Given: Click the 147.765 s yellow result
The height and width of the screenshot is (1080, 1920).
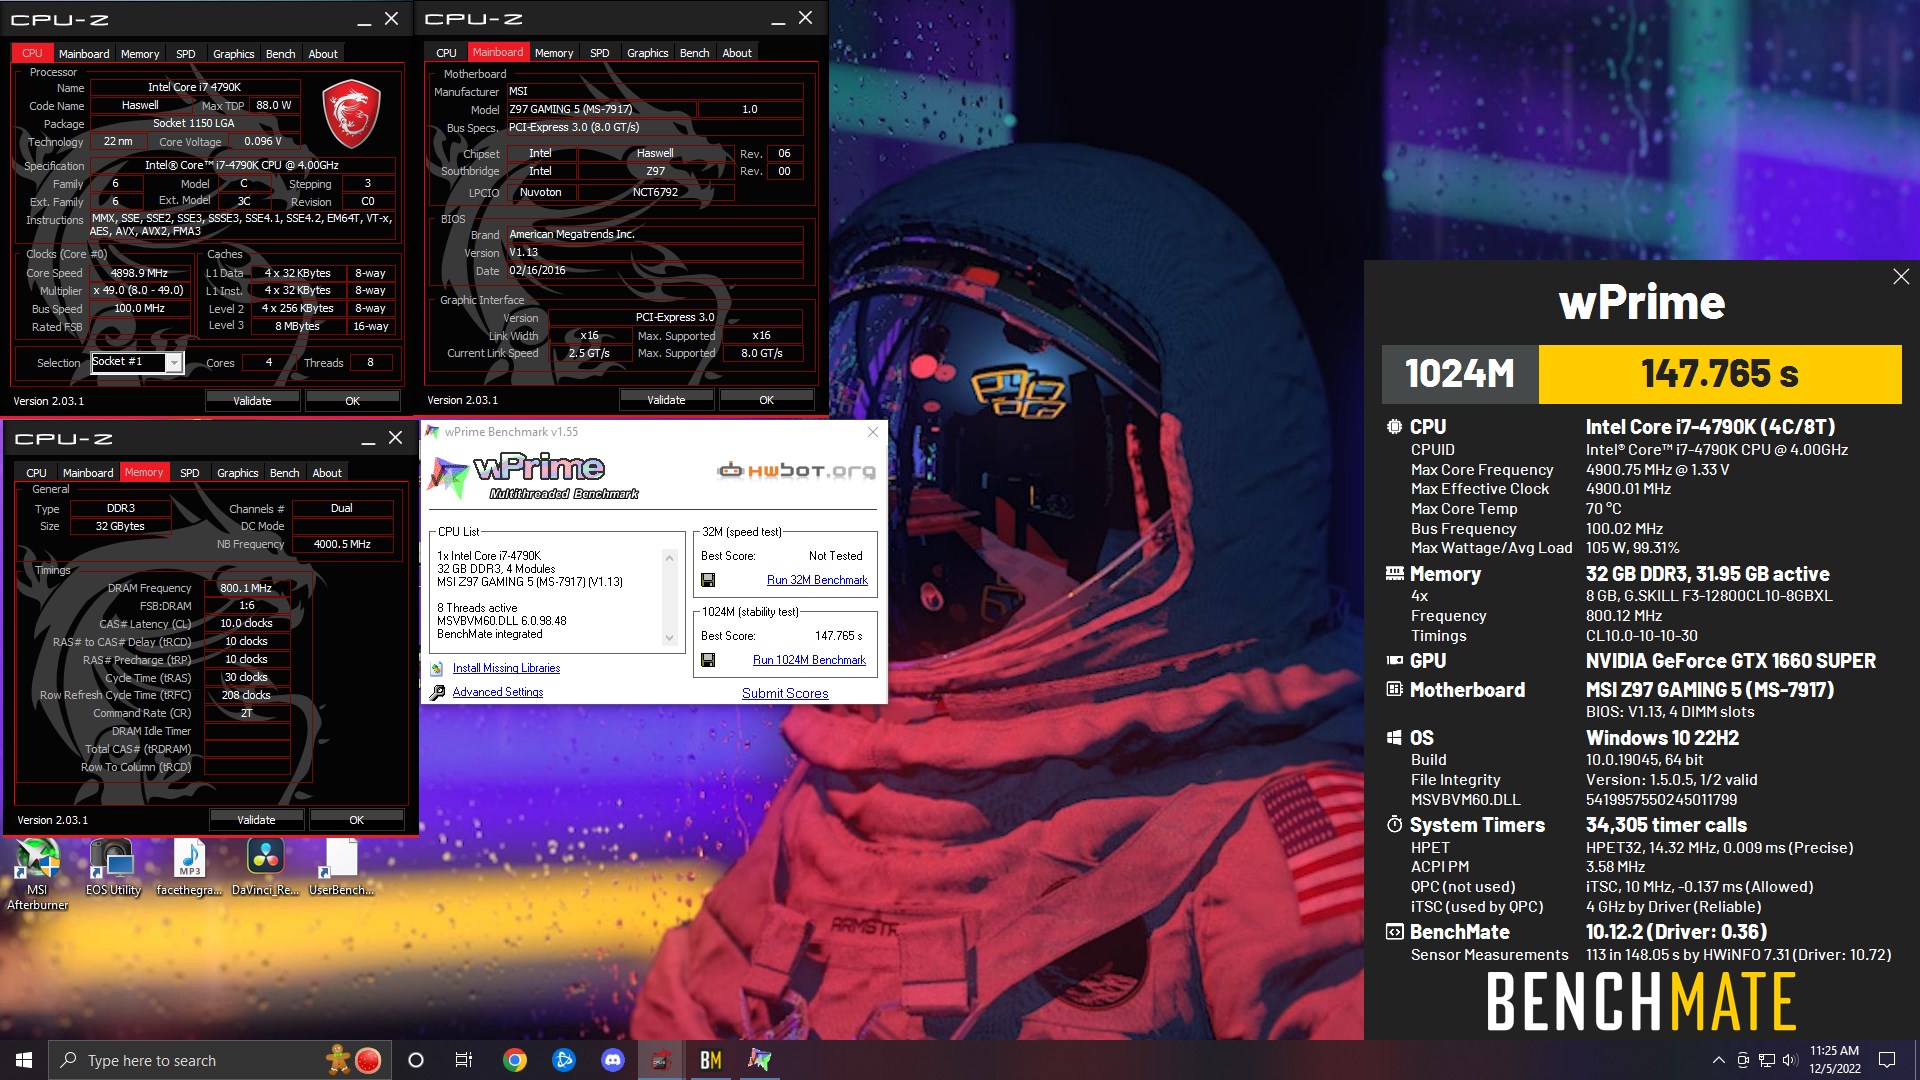Looking at the screenshot, I should coord(1719,374).
